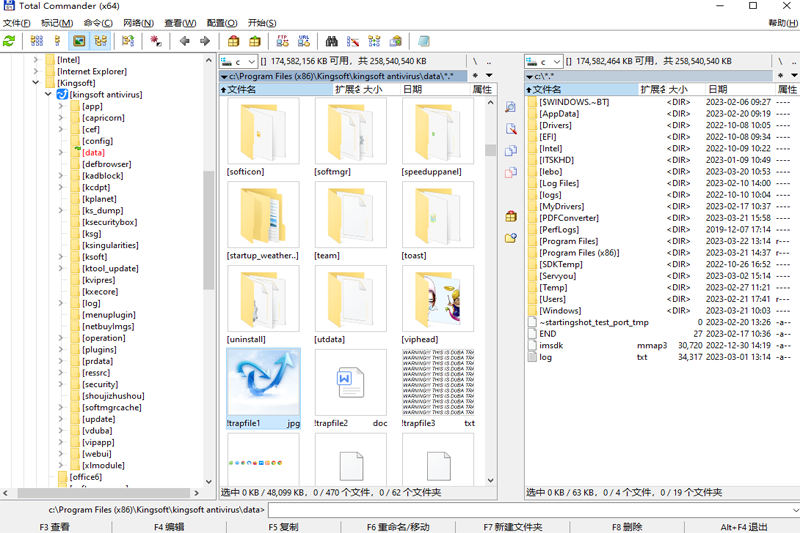This screenshot has height=533, width=800.
Task: Select the !trapfile1 jpg thumbnail
Action: pos(263,389)
